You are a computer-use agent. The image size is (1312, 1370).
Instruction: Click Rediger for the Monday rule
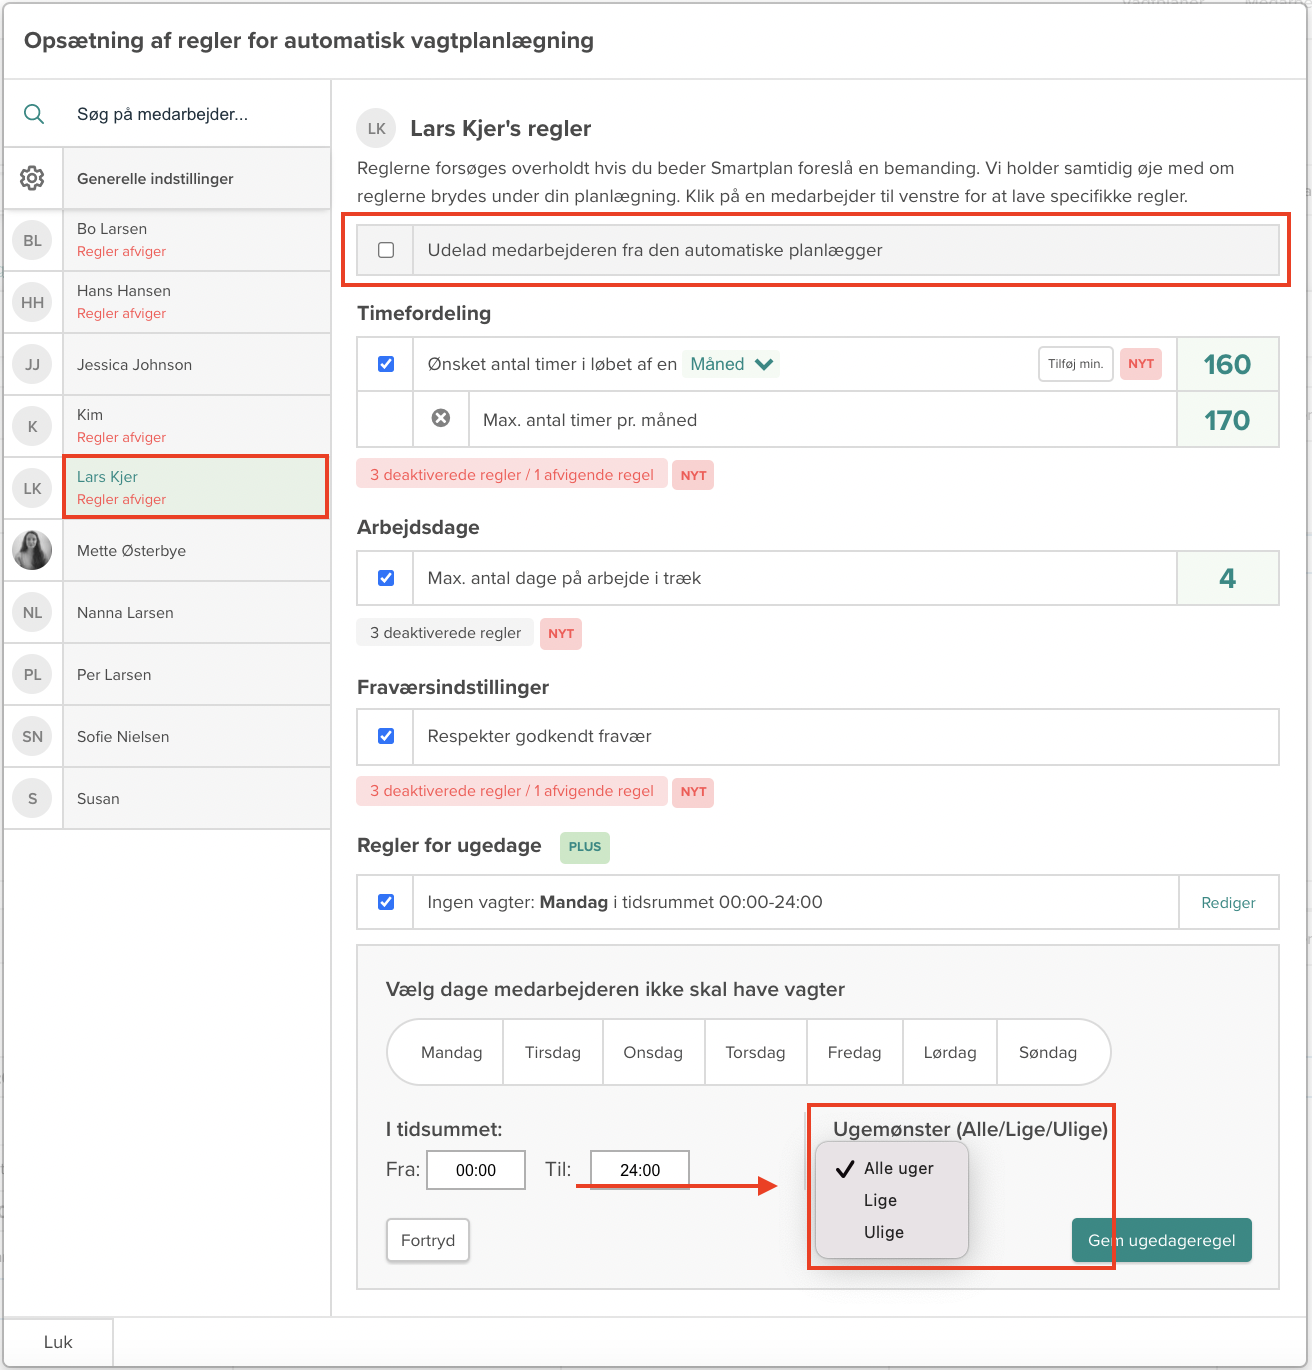point(1228,902)
